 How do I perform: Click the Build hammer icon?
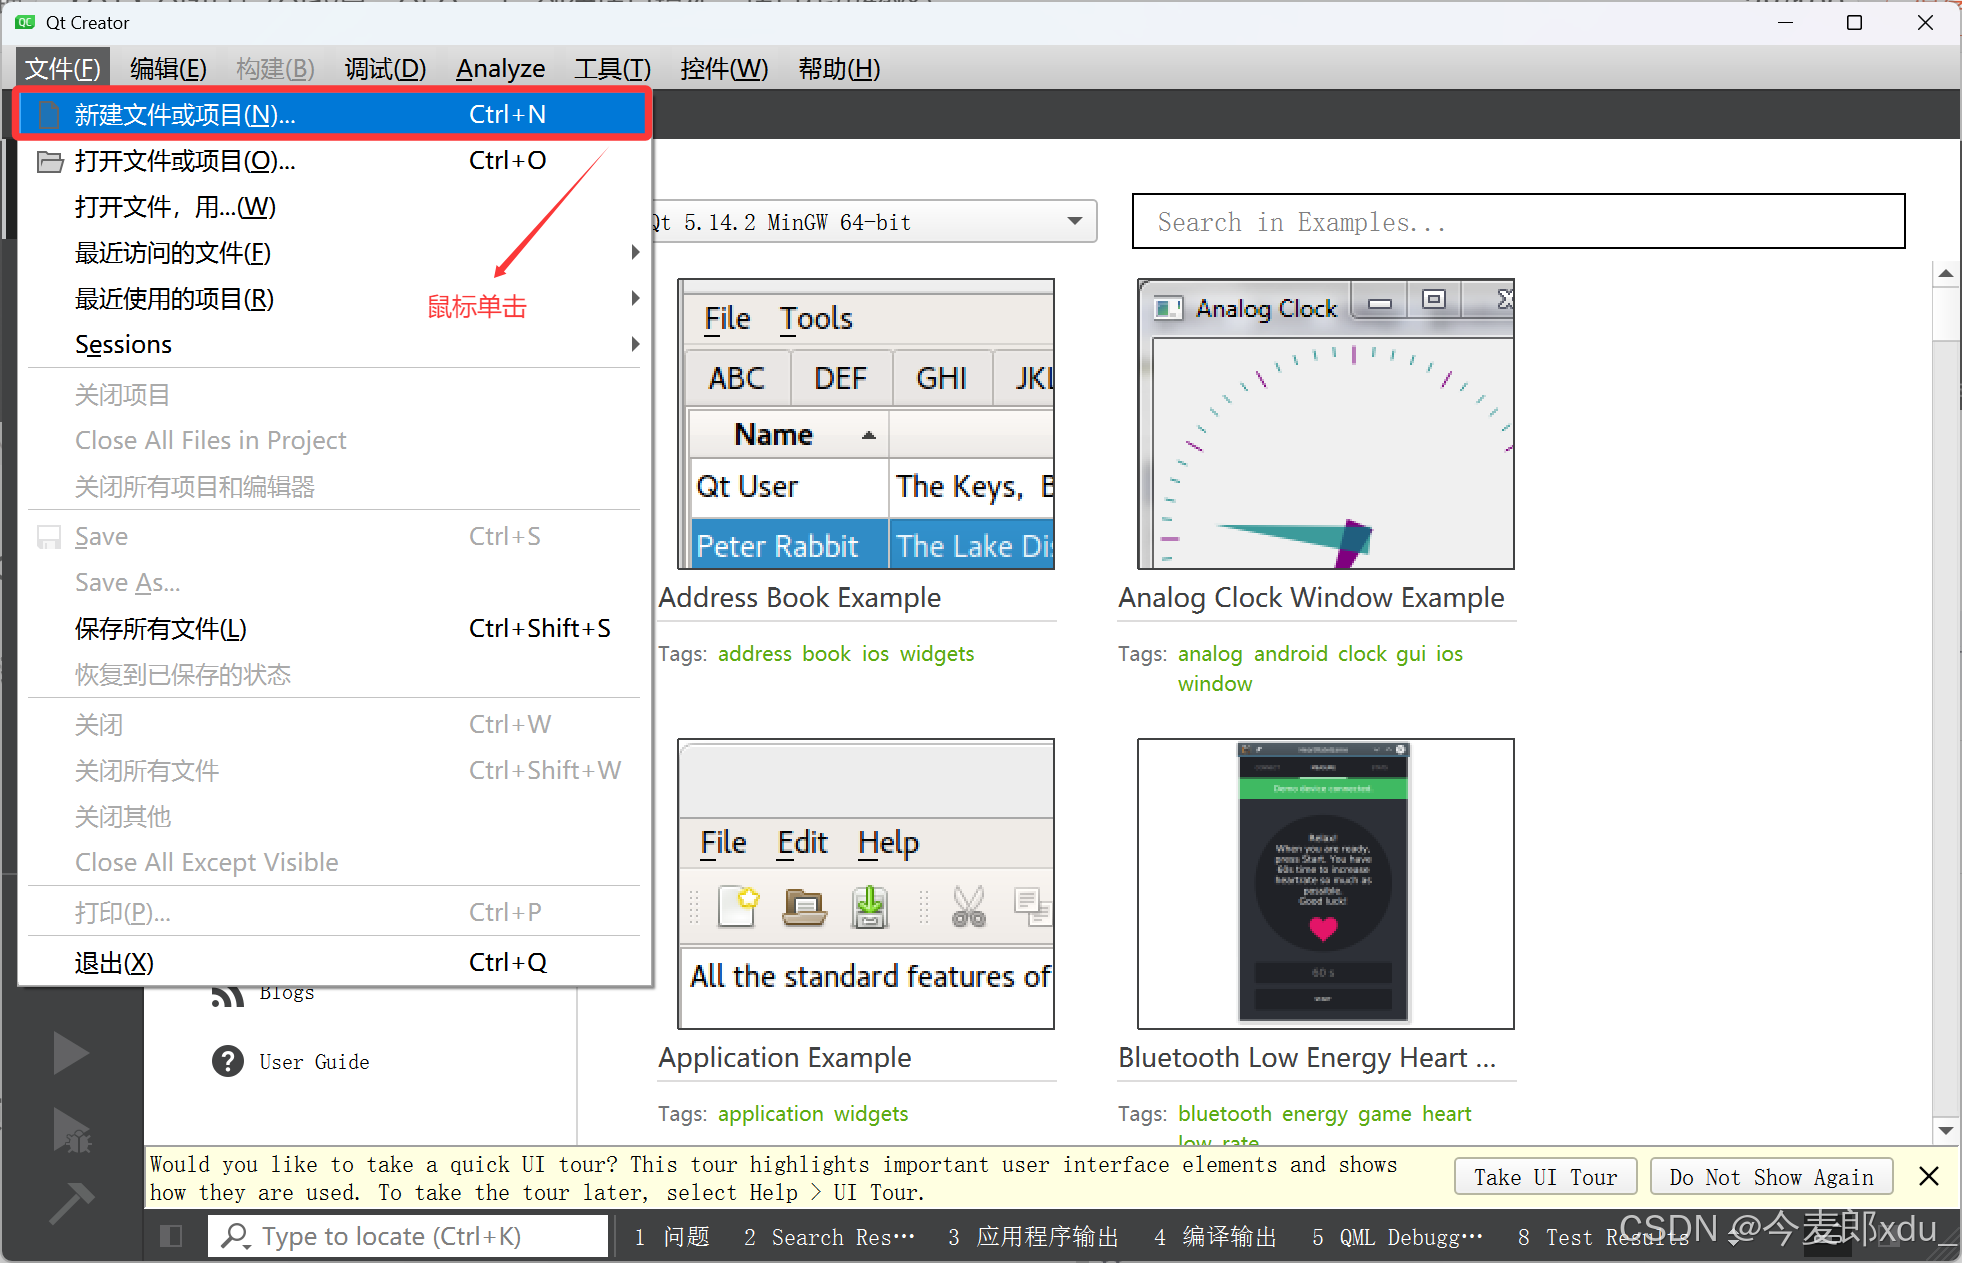71,1202
